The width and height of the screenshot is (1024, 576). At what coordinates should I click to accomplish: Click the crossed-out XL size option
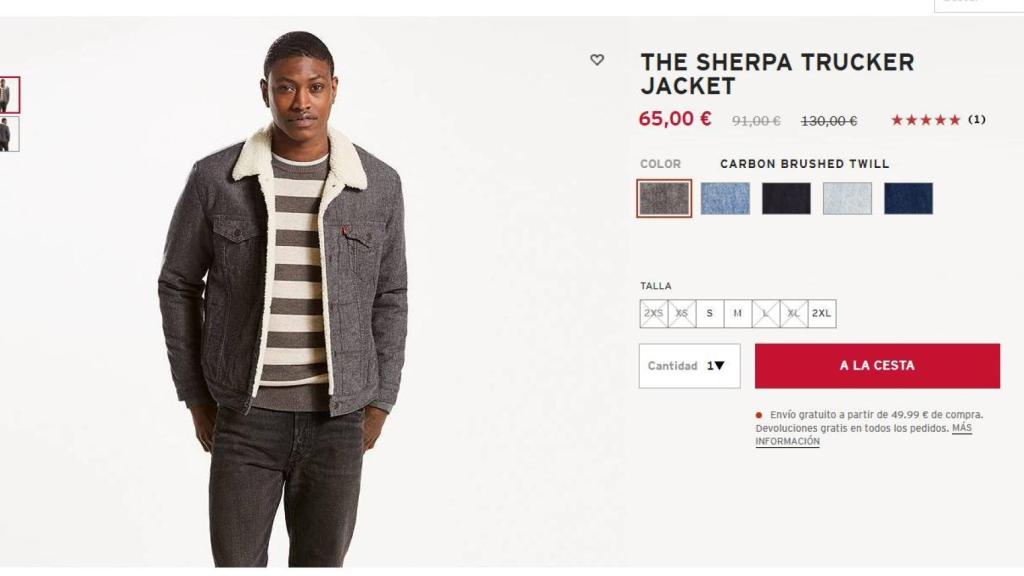792,313
